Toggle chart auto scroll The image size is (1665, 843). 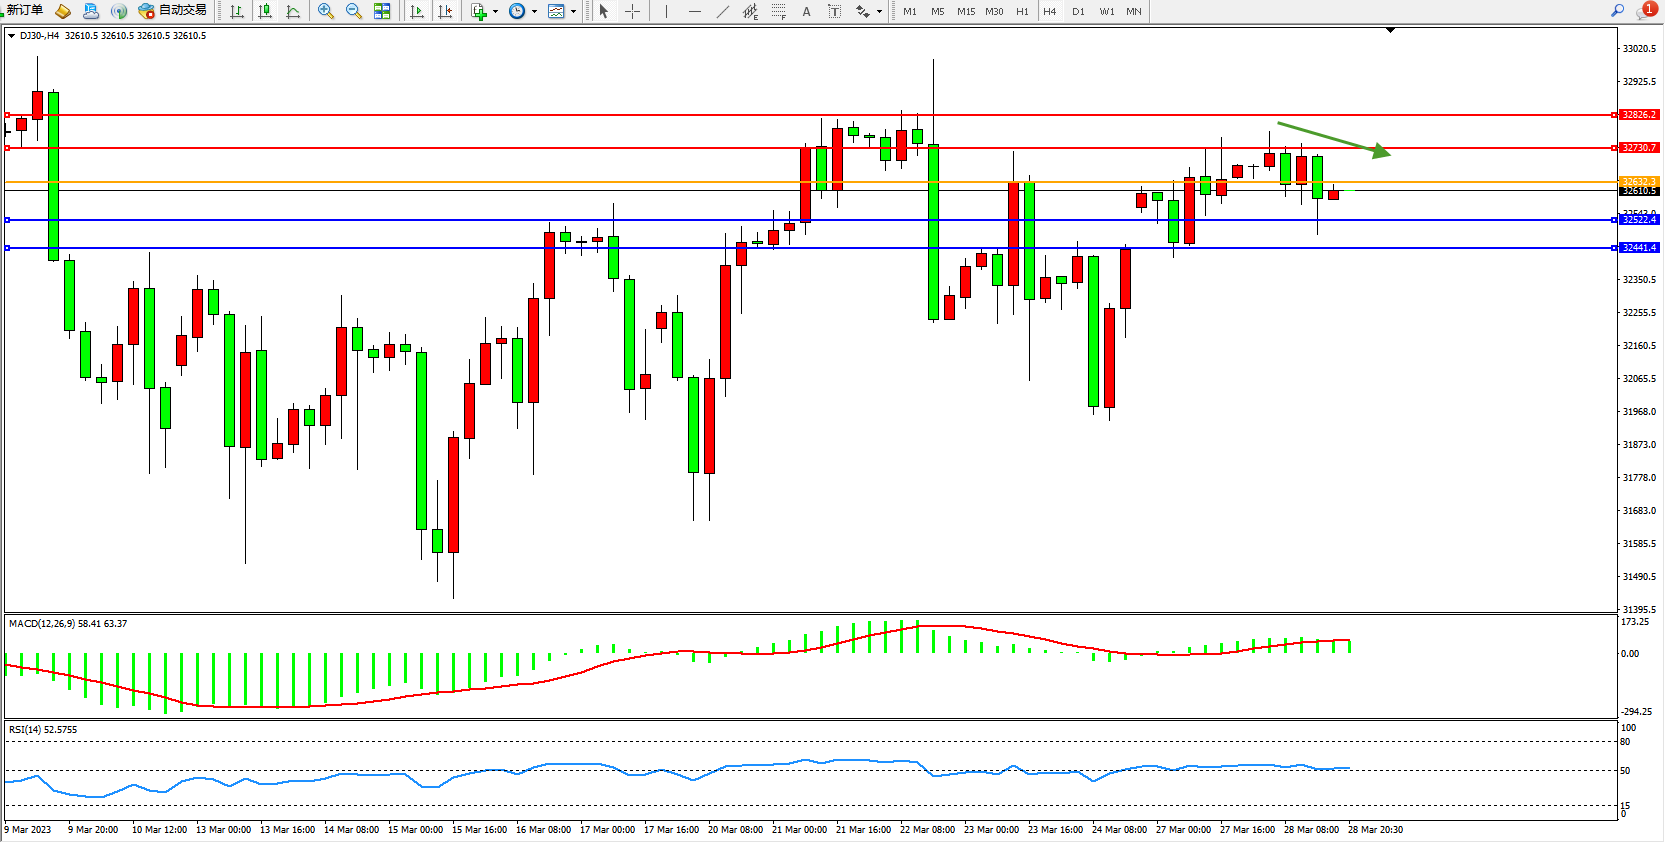tap(417, 11)
